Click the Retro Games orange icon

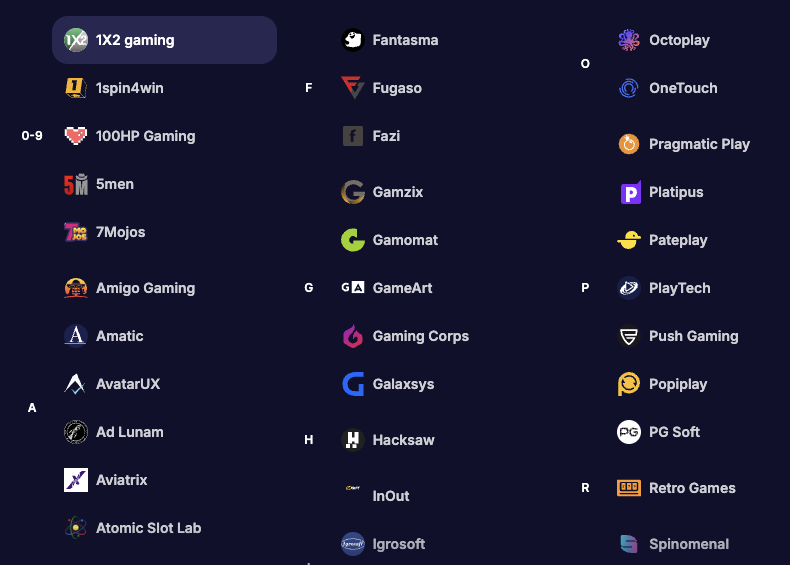tap(629, 488)
